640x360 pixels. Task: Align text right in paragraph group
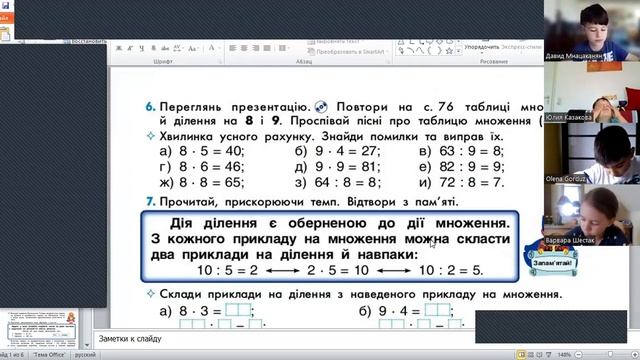tap(256, 48)
